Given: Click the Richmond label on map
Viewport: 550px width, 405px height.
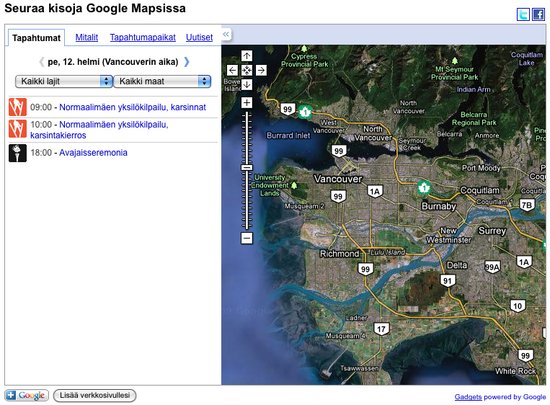Looking at the screenshot, I should (x=340, y=254).
